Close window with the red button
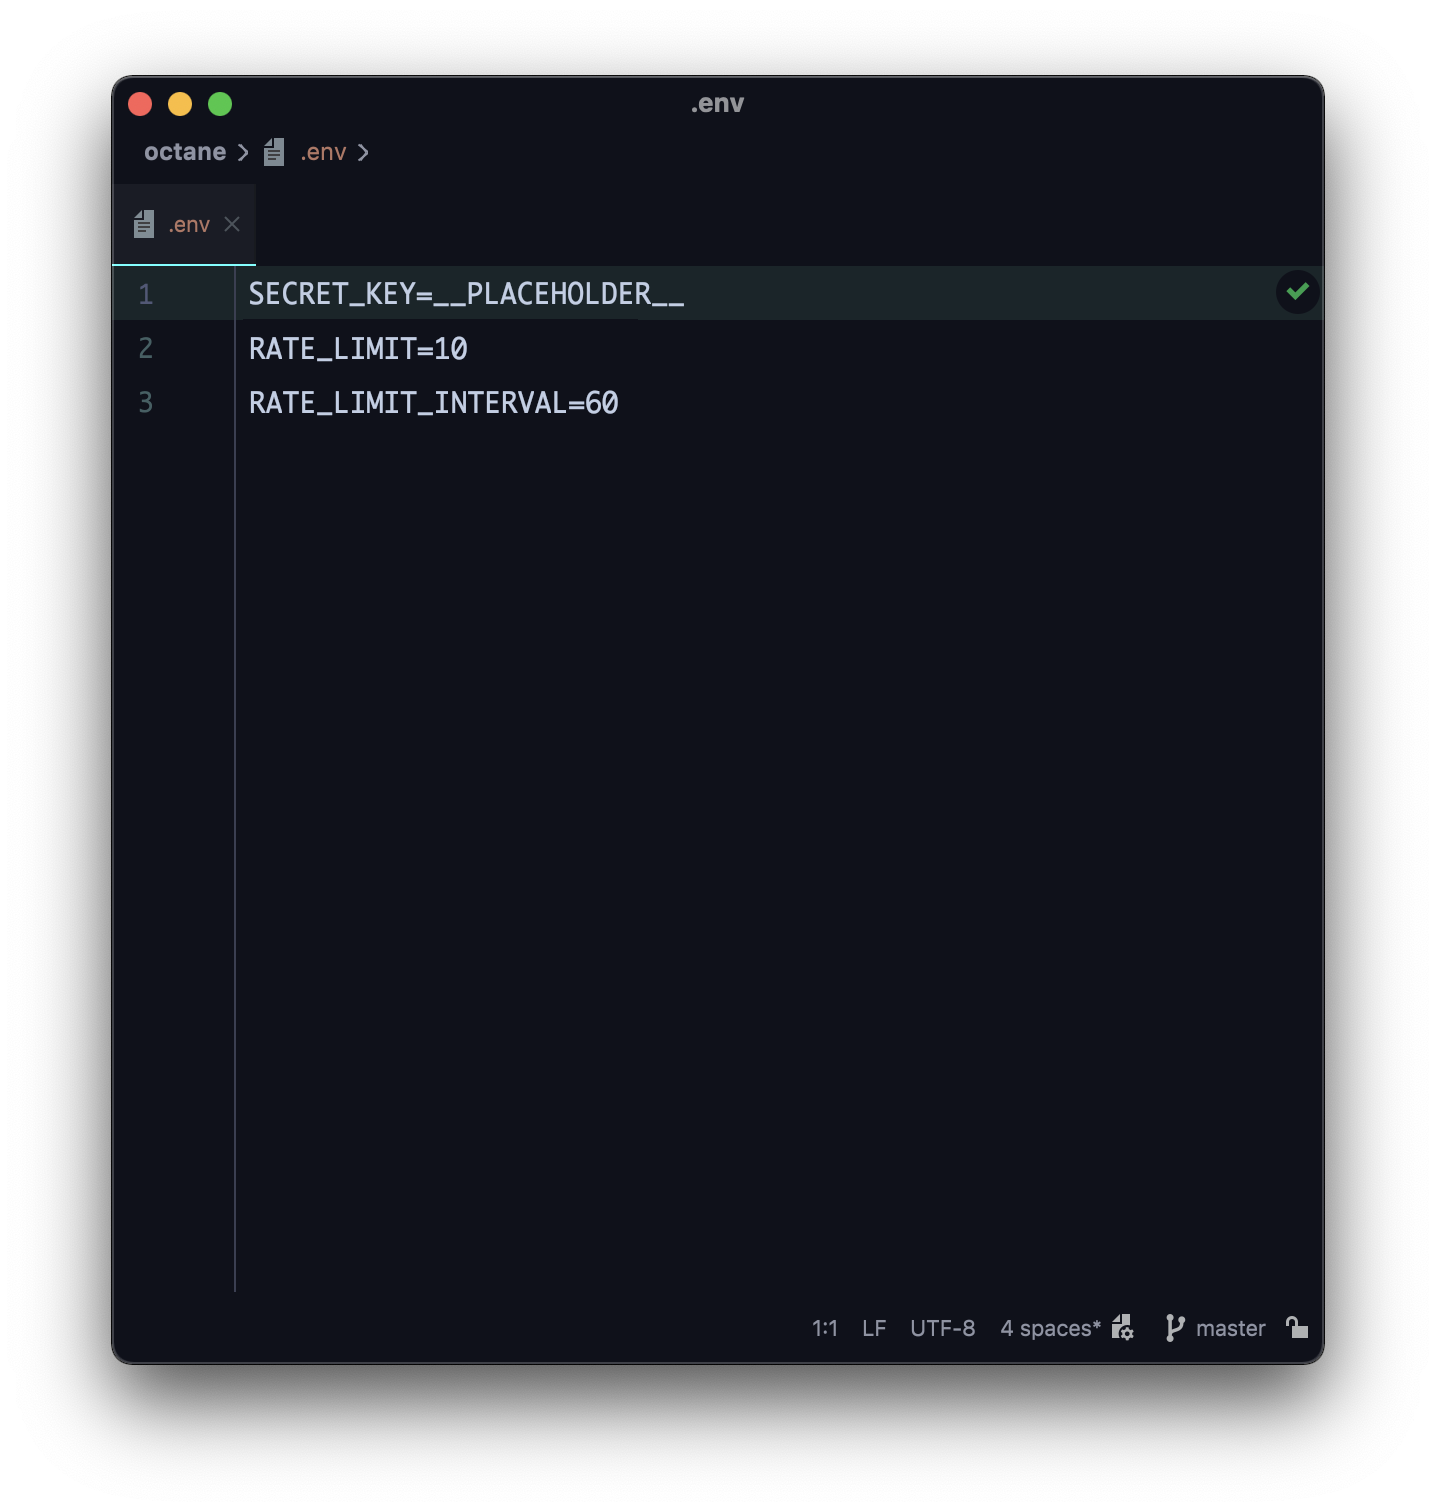 [x=140, y=104]
